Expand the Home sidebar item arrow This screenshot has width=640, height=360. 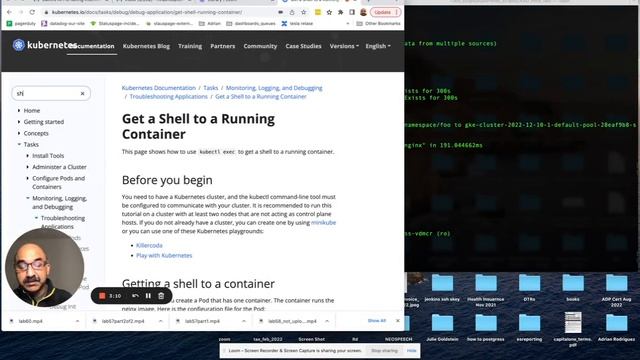point(19,111)
